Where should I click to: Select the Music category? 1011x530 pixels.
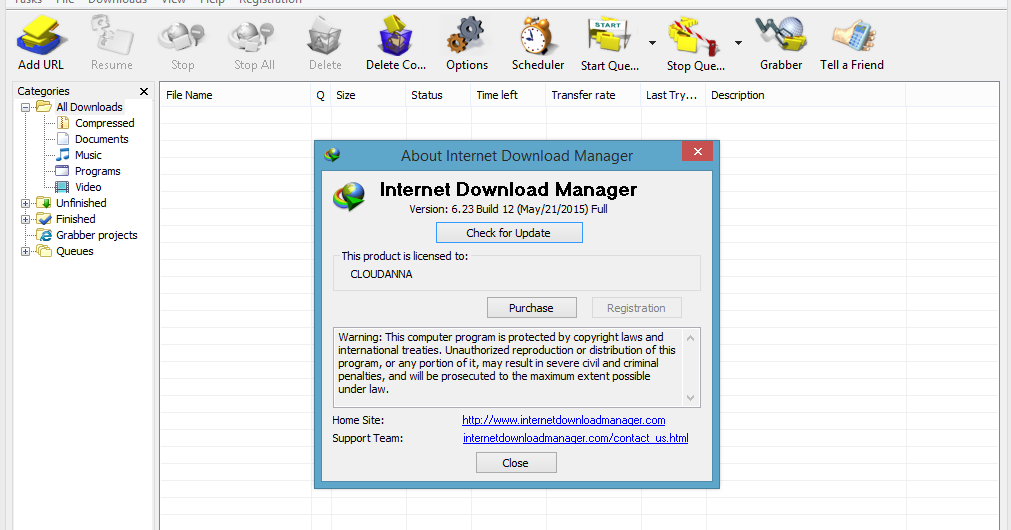point(88,155)
